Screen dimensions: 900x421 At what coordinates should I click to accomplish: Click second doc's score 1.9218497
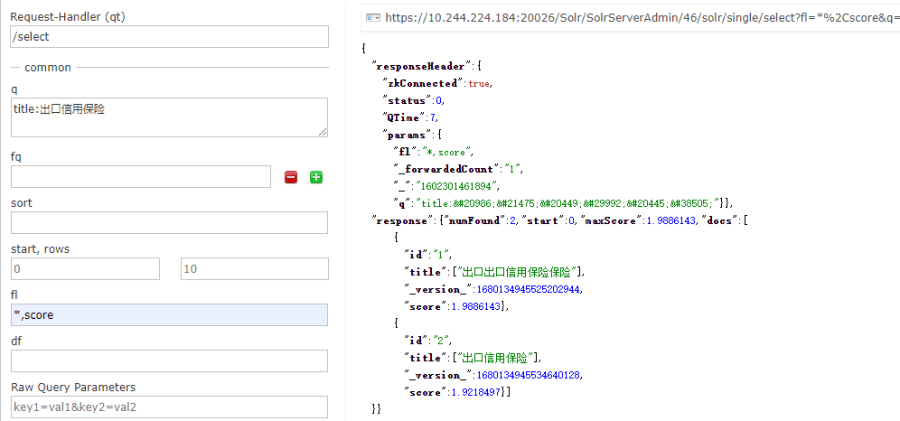pos(474,393)
